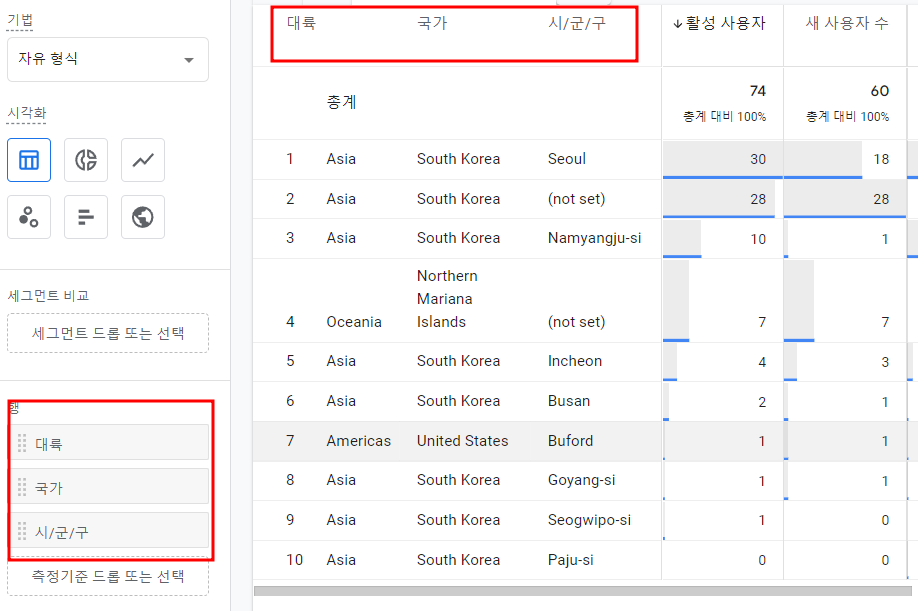Click the horizontal scrollbar below the table
Screen dimensions: 918x611
[583, 591]
